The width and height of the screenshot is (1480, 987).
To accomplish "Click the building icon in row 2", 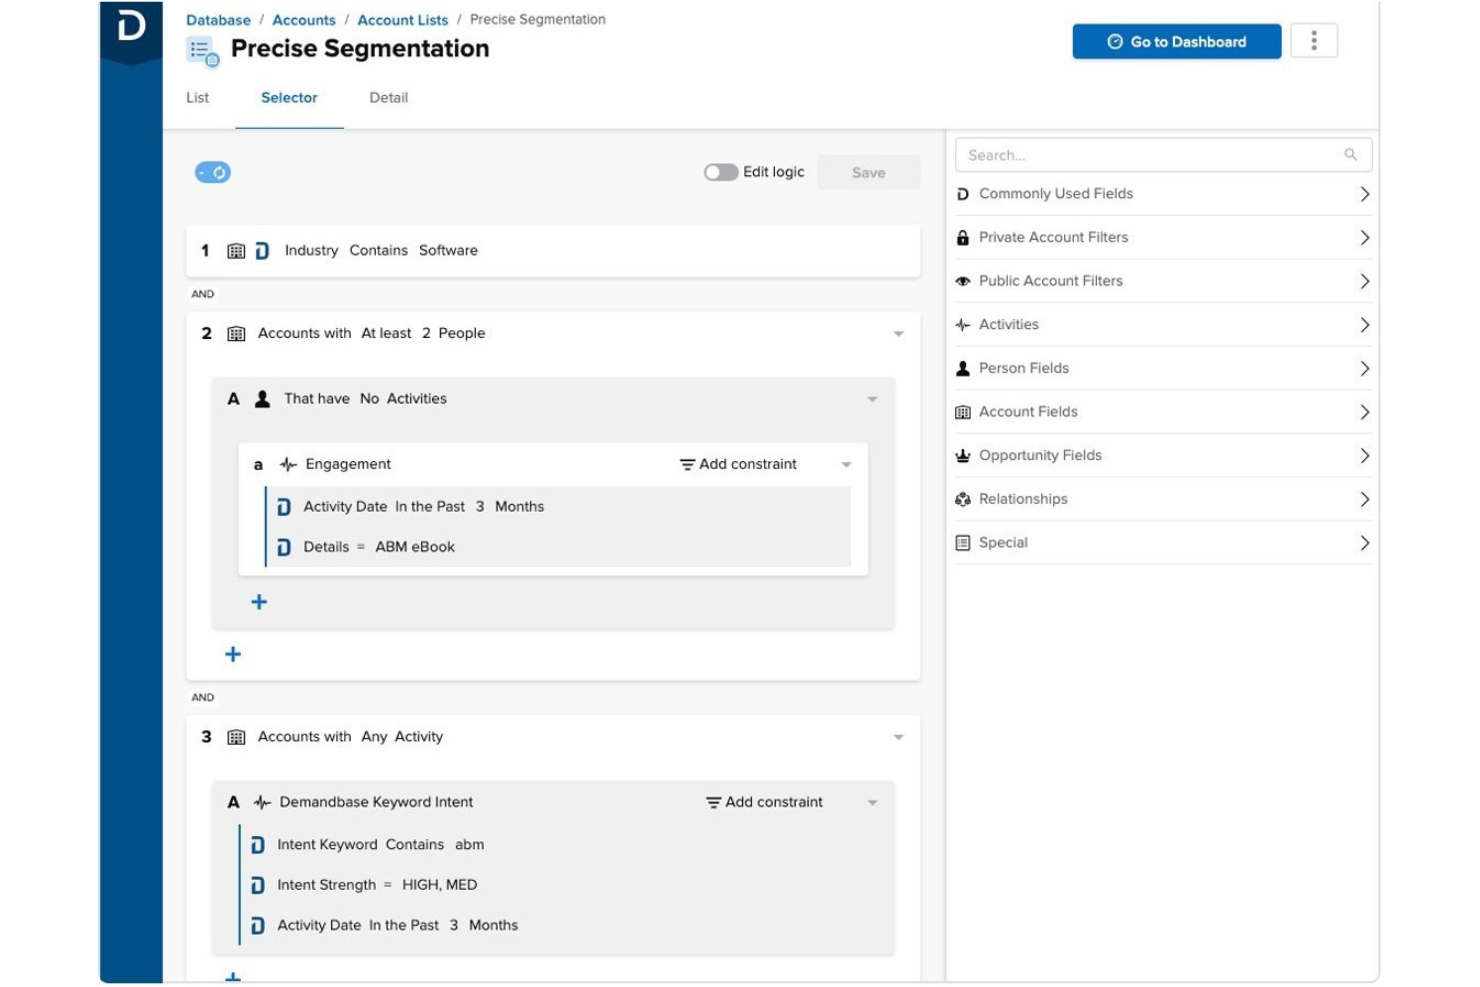I will (x=236, y=334).
